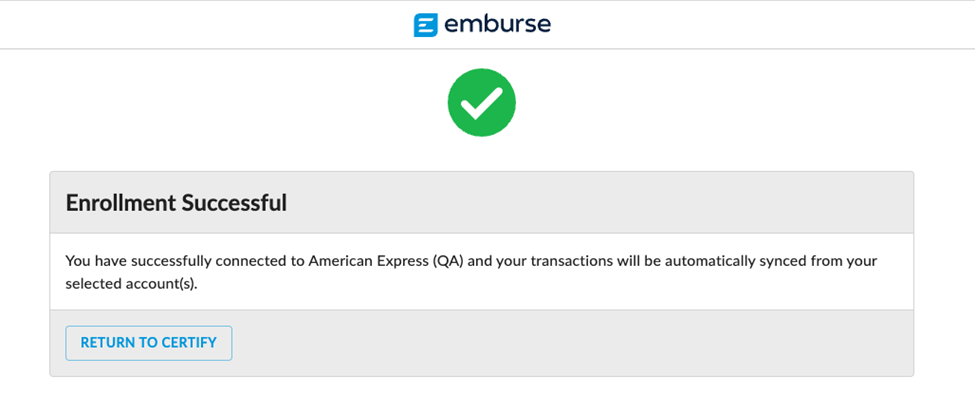Click the letter E in Emburse icon
This screenshot has width=975, height=413.
pyautogui.click(x=426, y=25)
